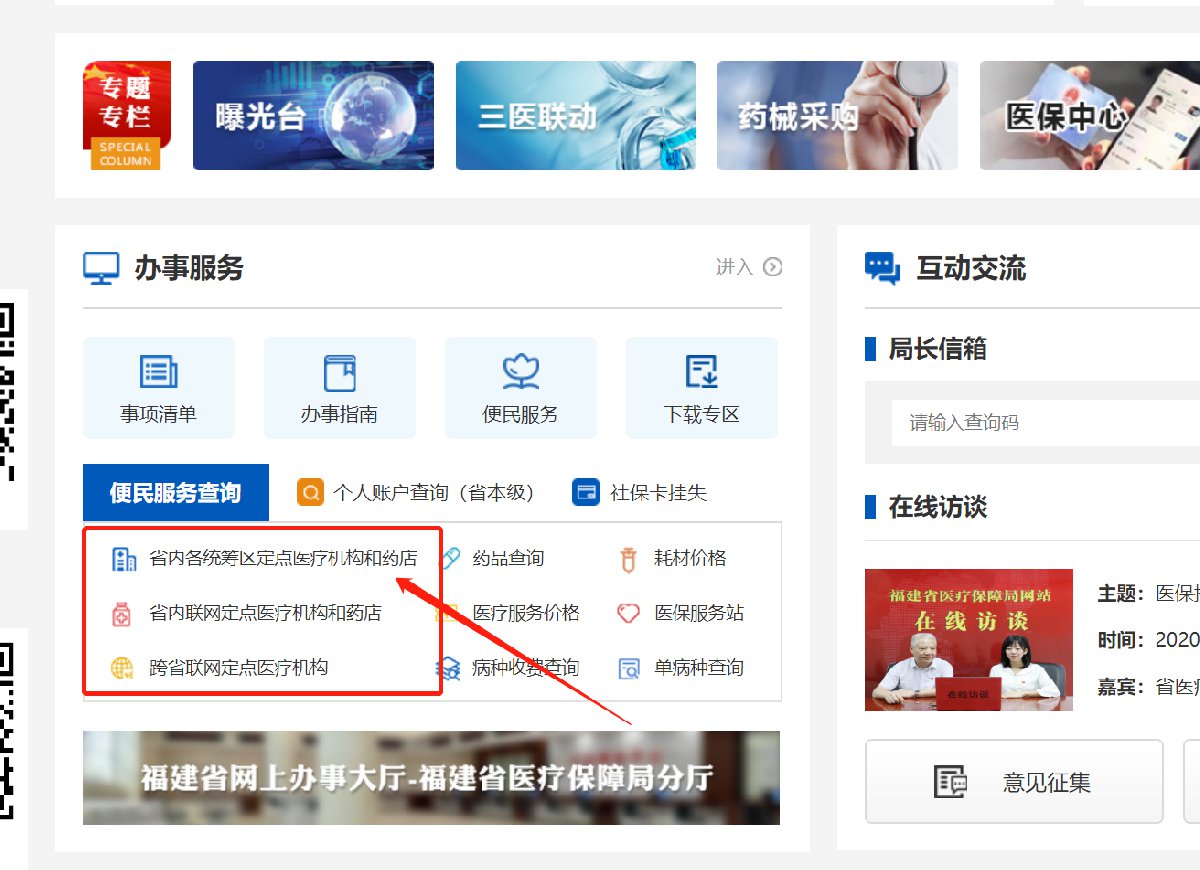This screenshot has height=870, width=1200.
Task: Open 药品查询 link
Action: click(x=508, y=558)
